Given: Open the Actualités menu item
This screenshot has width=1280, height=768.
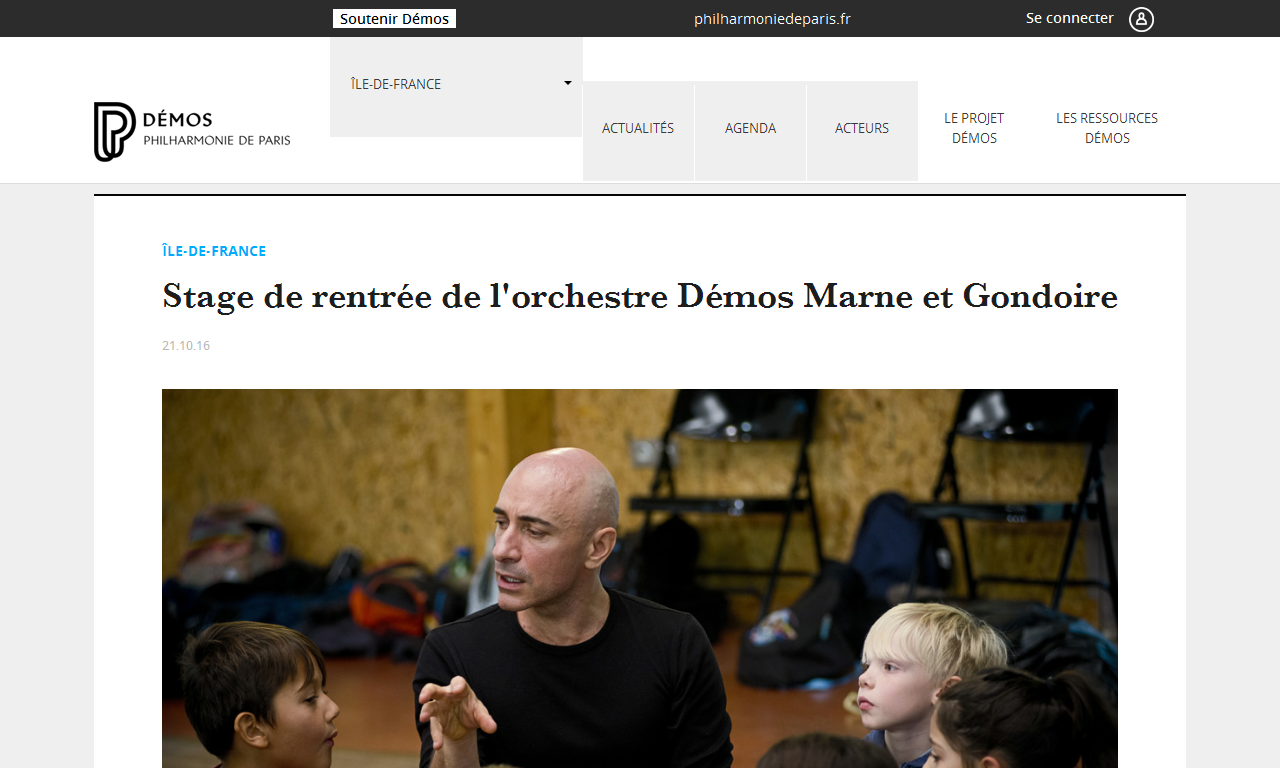Looking at the screenshot, I should point(638,129).
